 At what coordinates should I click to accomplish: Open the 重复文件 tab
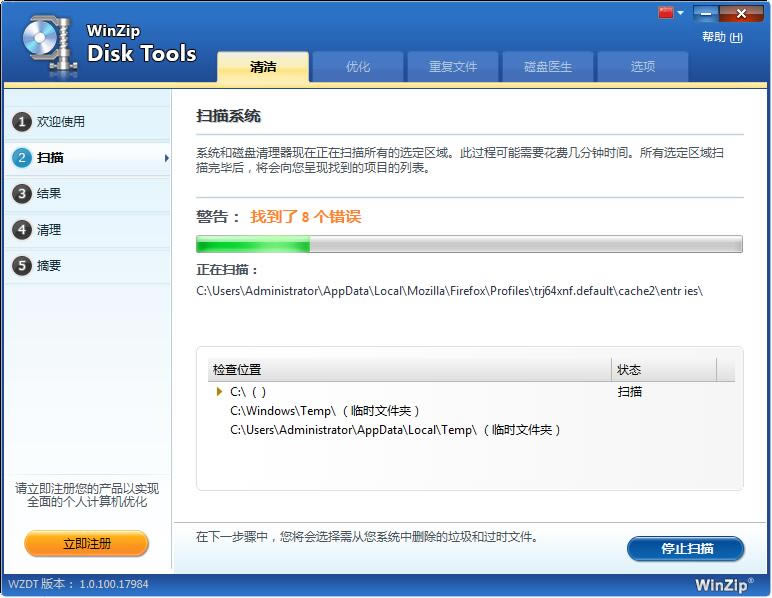coord(453,66)
